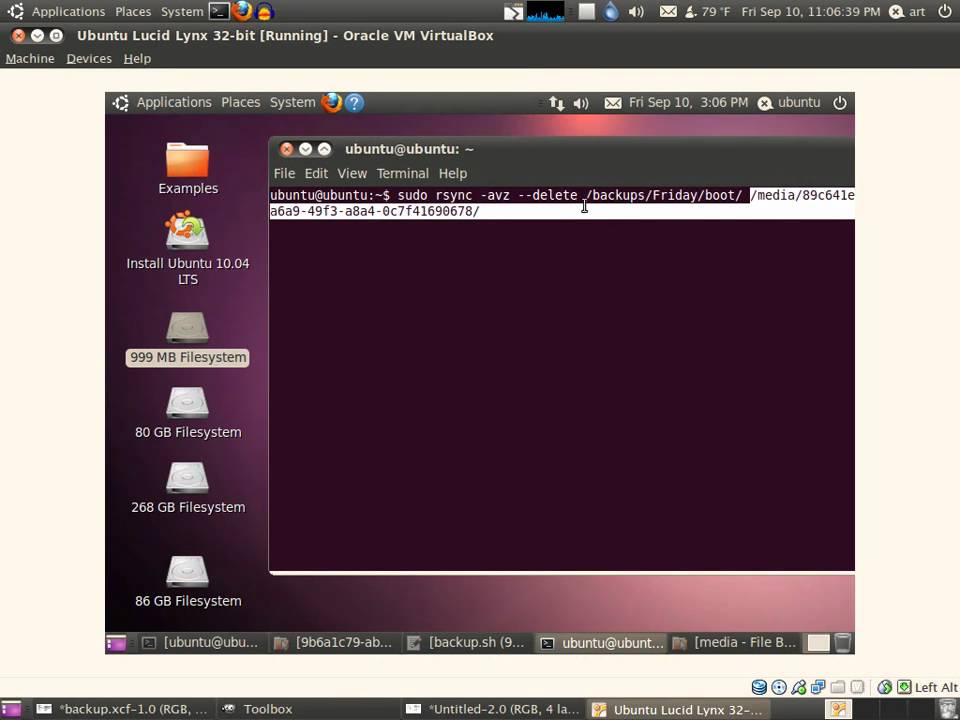The image size is (960, 720).
Task: Close the guest terminal window
Action: 287,149
